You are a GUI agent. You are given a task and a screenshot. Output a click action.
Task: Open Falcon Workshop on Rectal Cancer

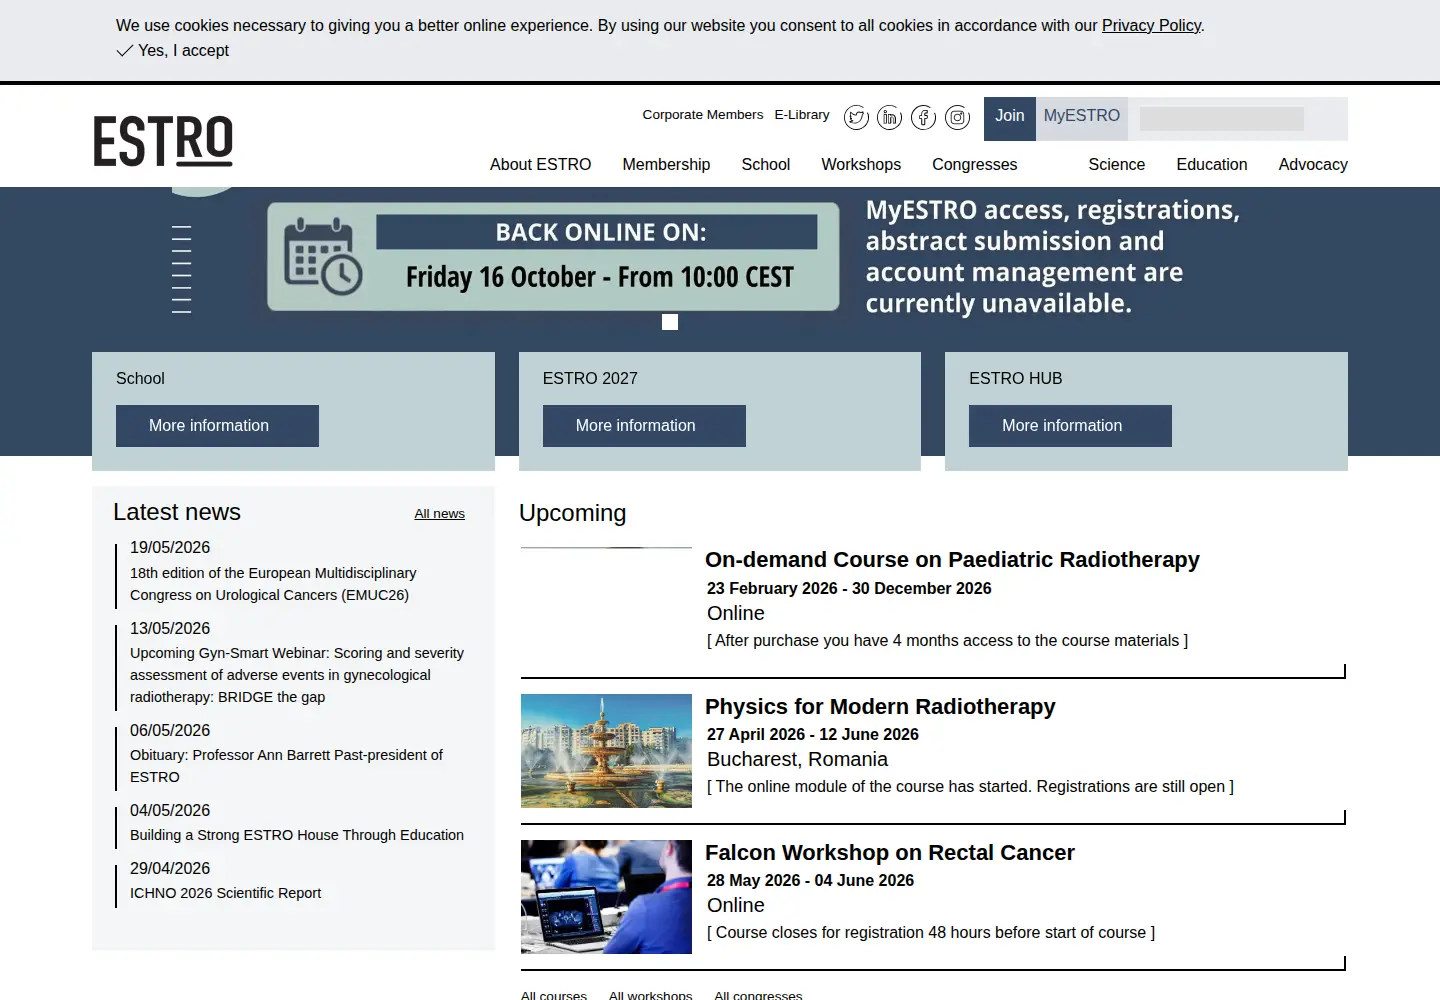[x=890, y=853]
